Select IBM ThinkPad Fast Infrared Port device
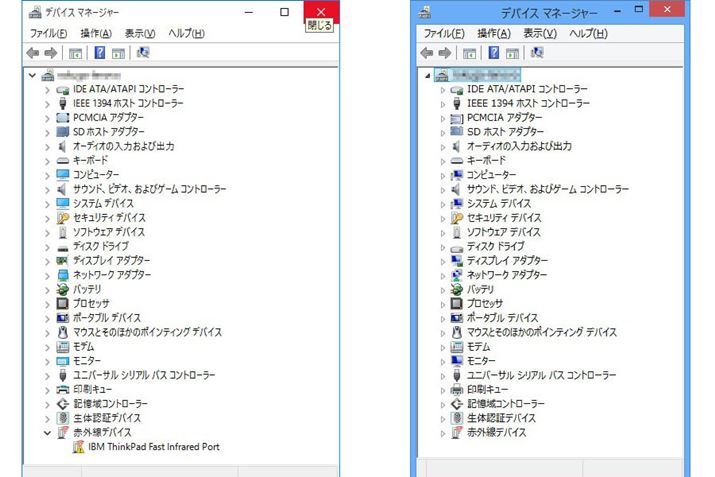 [153, 447]
